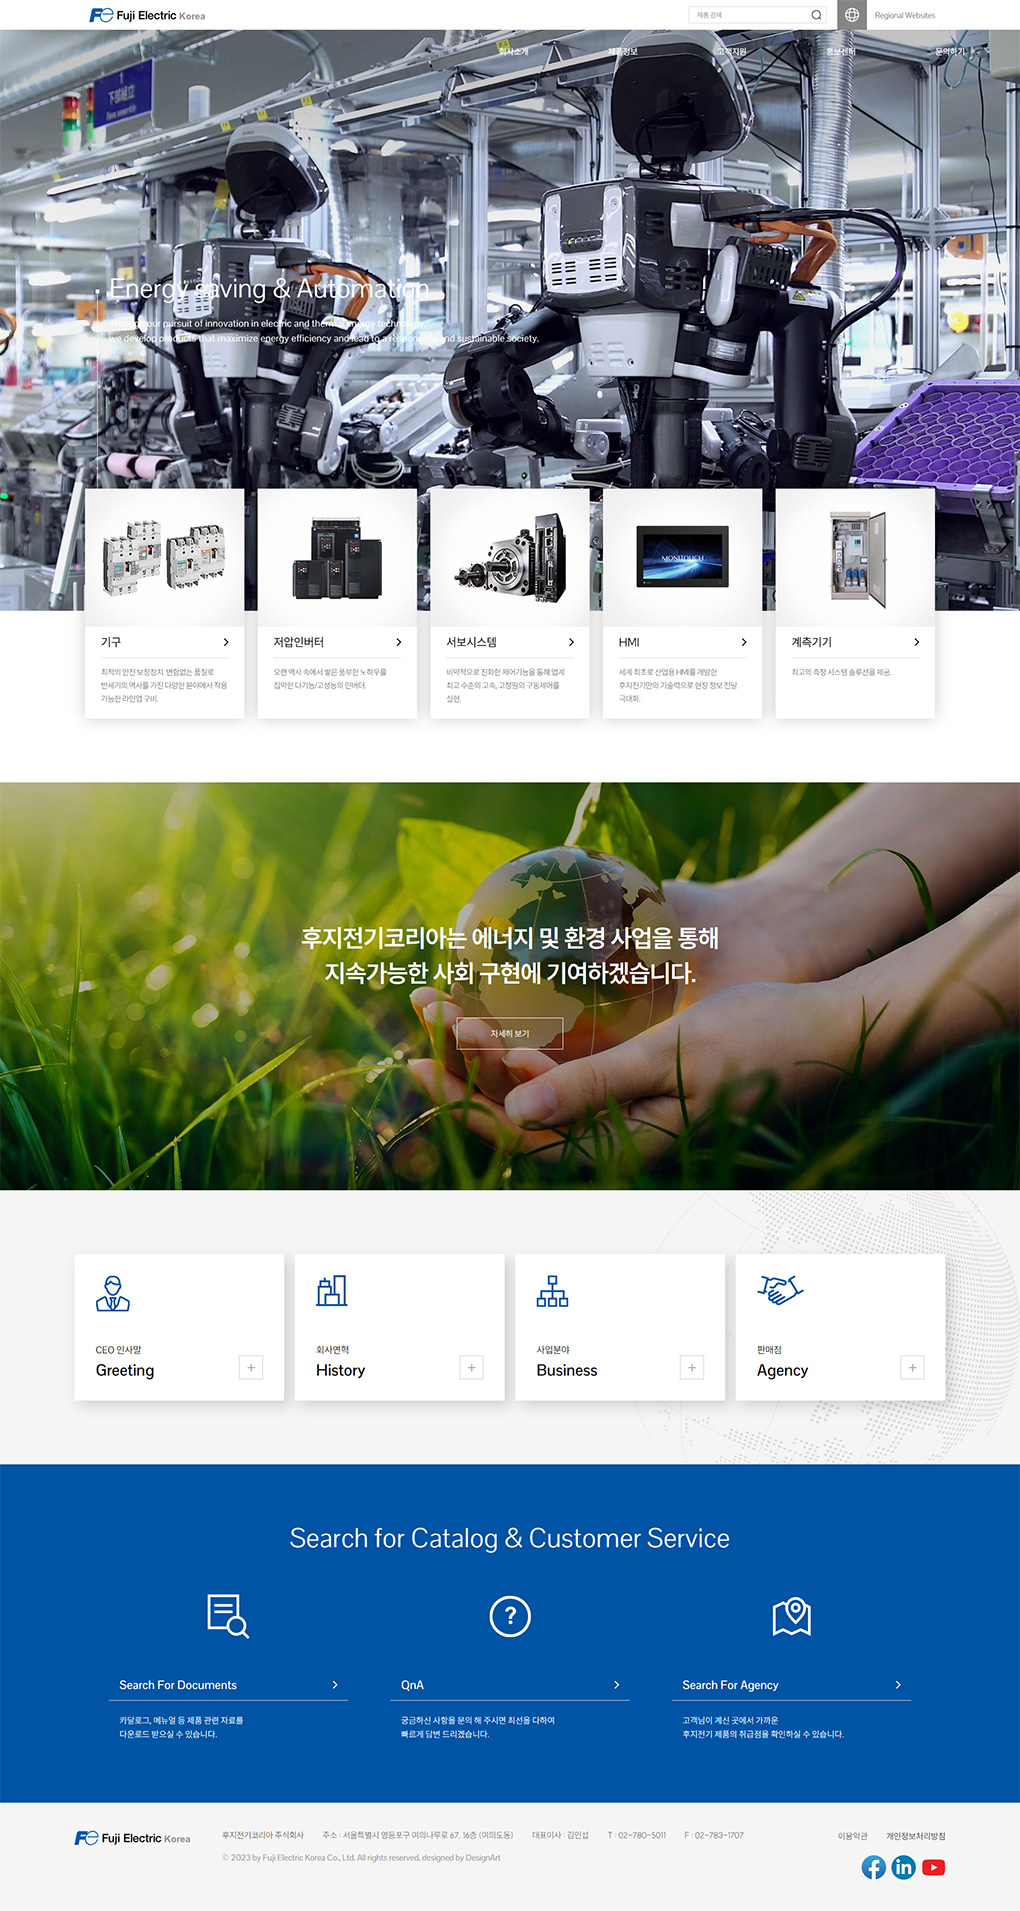
Task: Expand the Greeting card plus button
Action: (251, 1368)
